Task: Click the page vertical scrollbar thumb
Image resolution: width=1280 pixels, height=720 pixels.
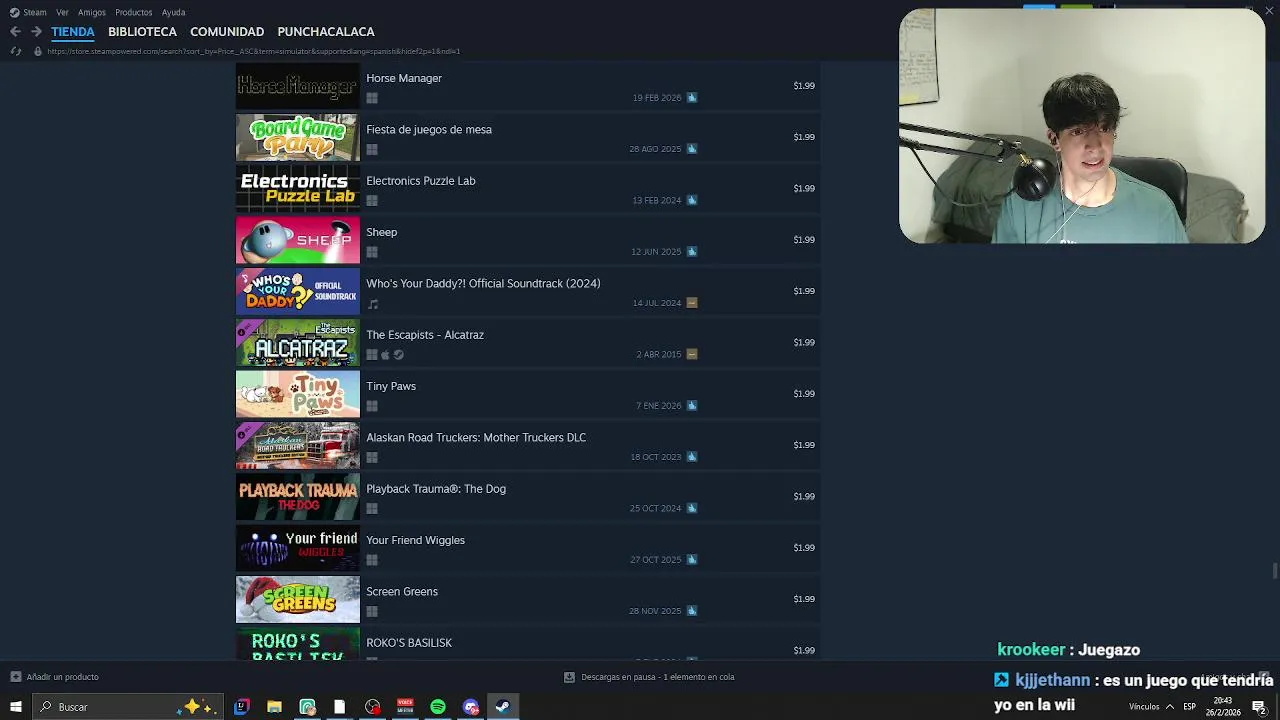Action: coord(1274,570)
